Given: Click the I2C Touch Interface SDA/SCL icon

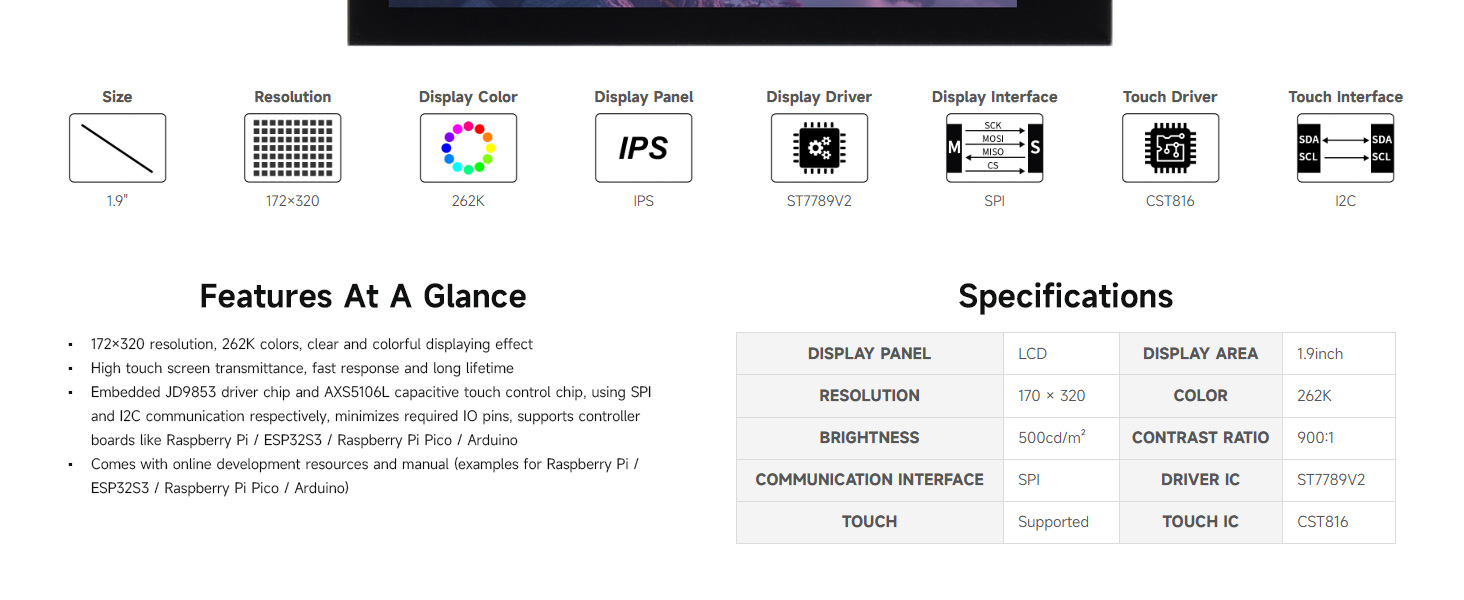Looking at the screenshot, I should click(1345, 148).
